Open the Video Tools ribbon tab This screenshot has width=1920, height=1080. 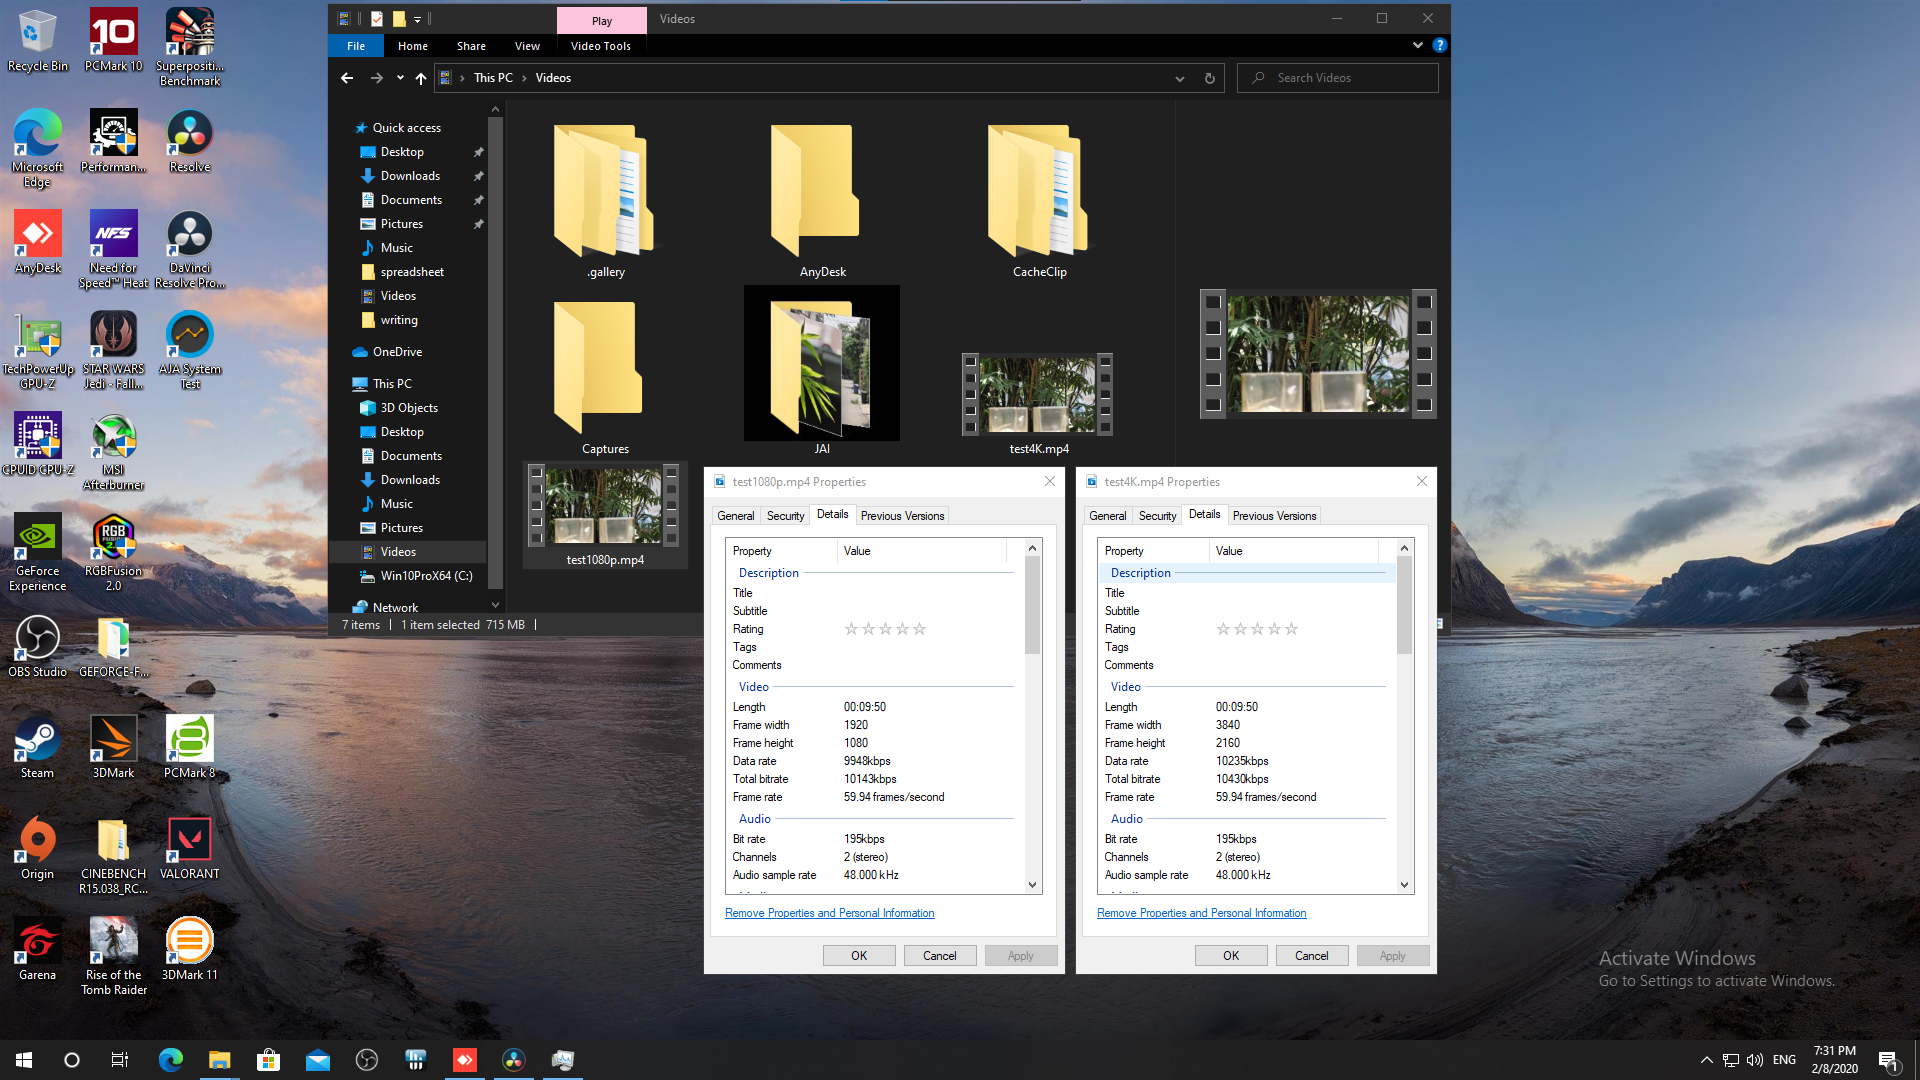click(x=600, y=46)
